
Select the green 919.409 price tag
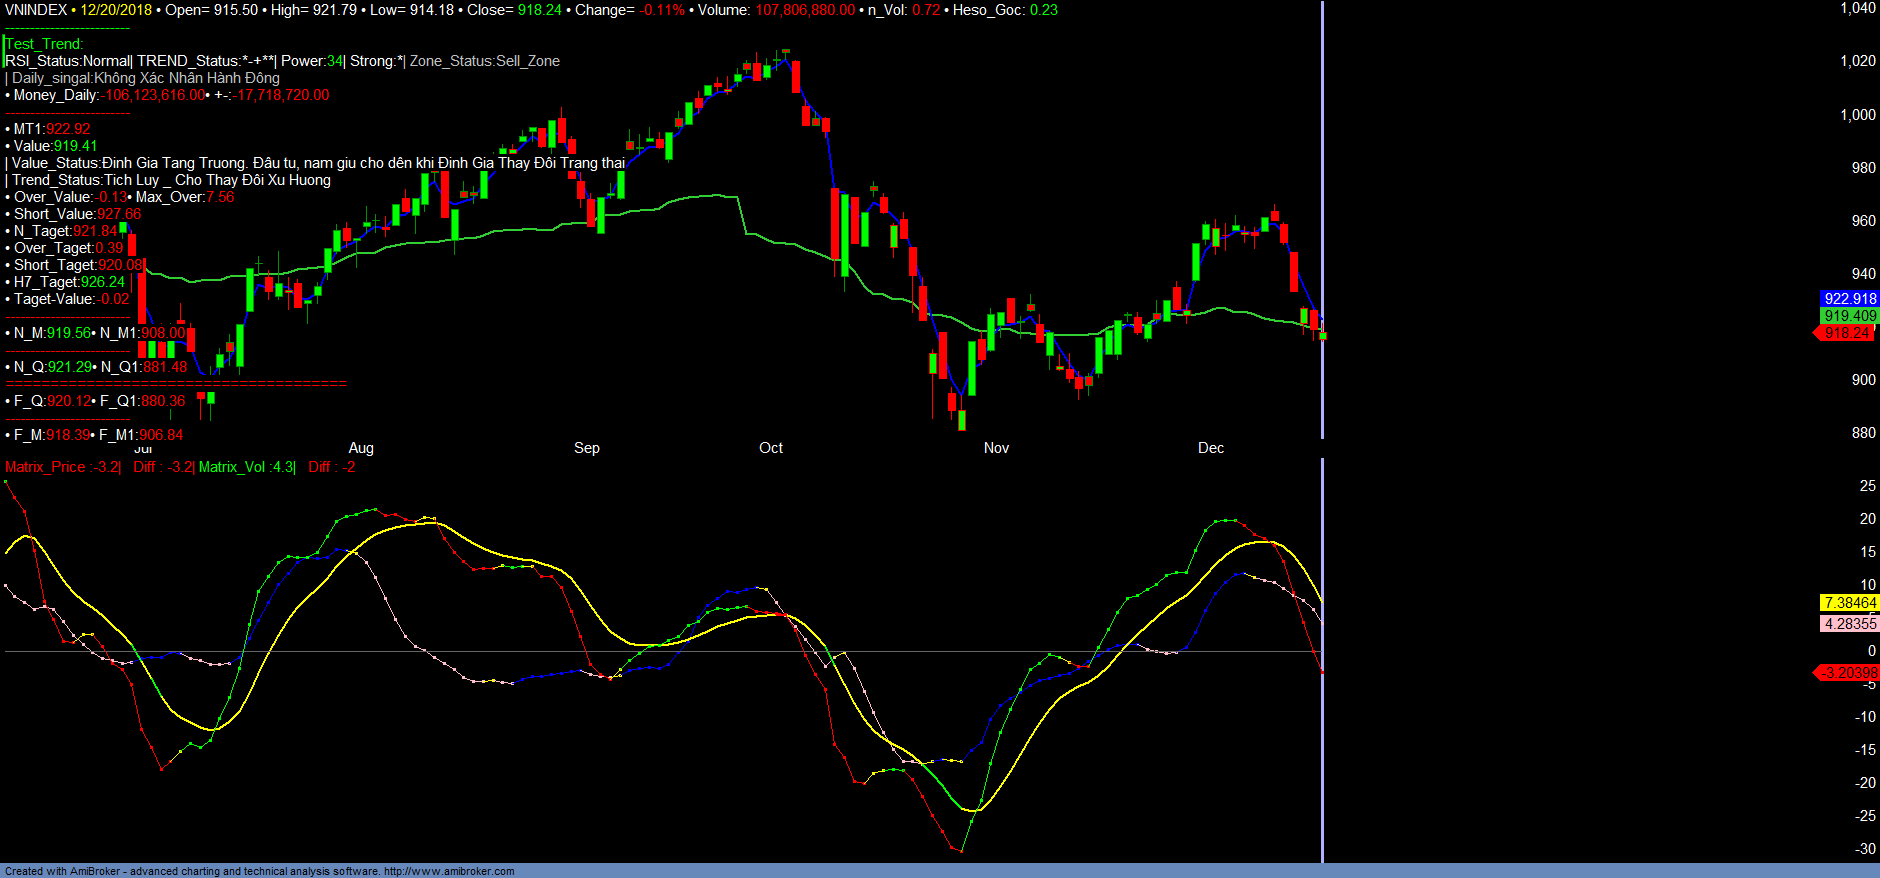pos(1850,316)
